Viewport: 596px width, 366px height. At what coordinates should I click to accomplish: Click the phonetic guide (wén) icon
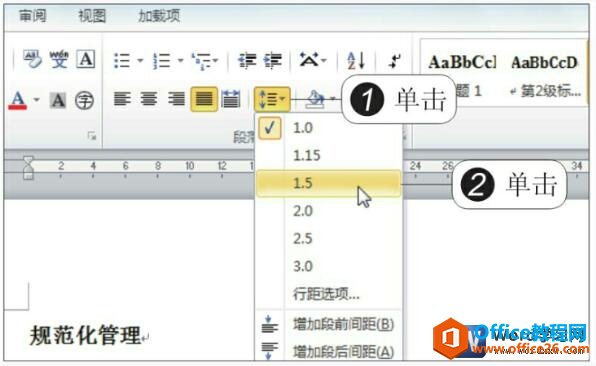[59, 59]
